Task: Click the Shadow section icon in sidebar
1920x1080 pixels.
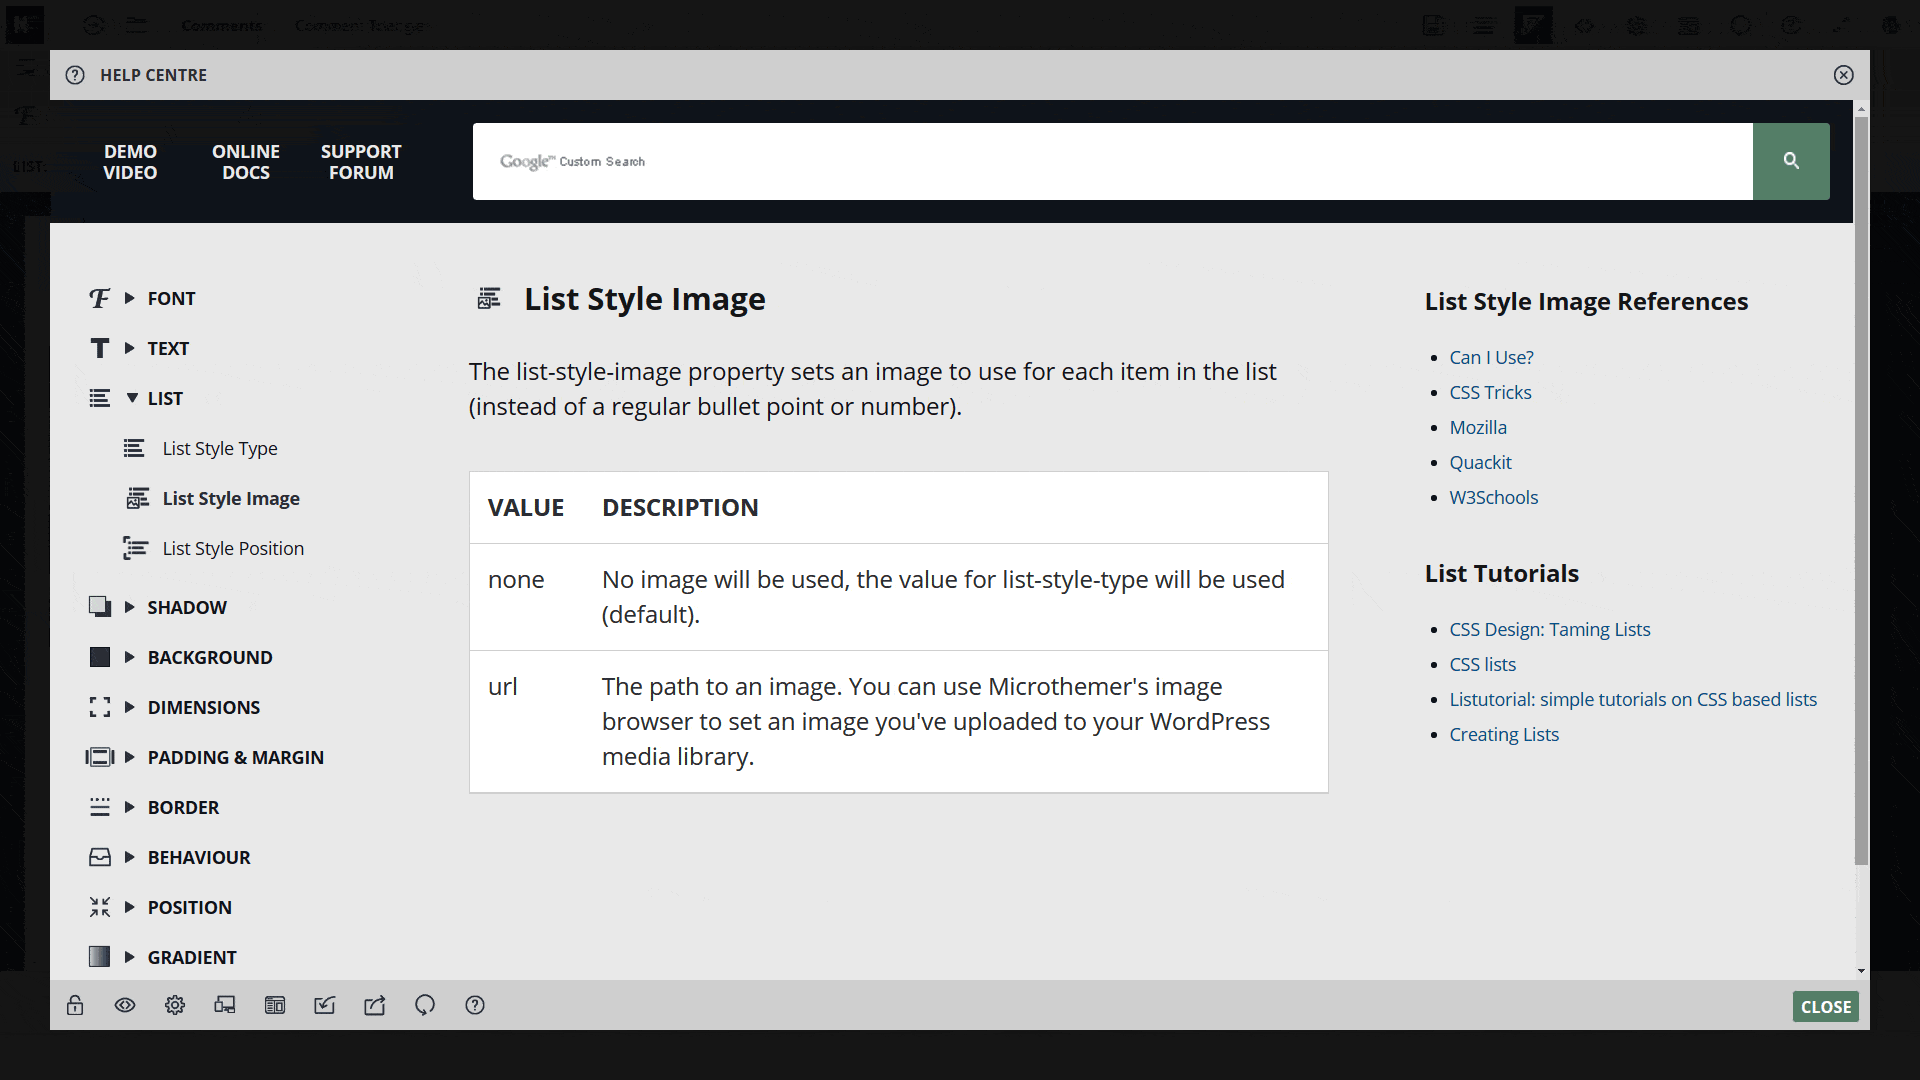Action: pos(99,607)
